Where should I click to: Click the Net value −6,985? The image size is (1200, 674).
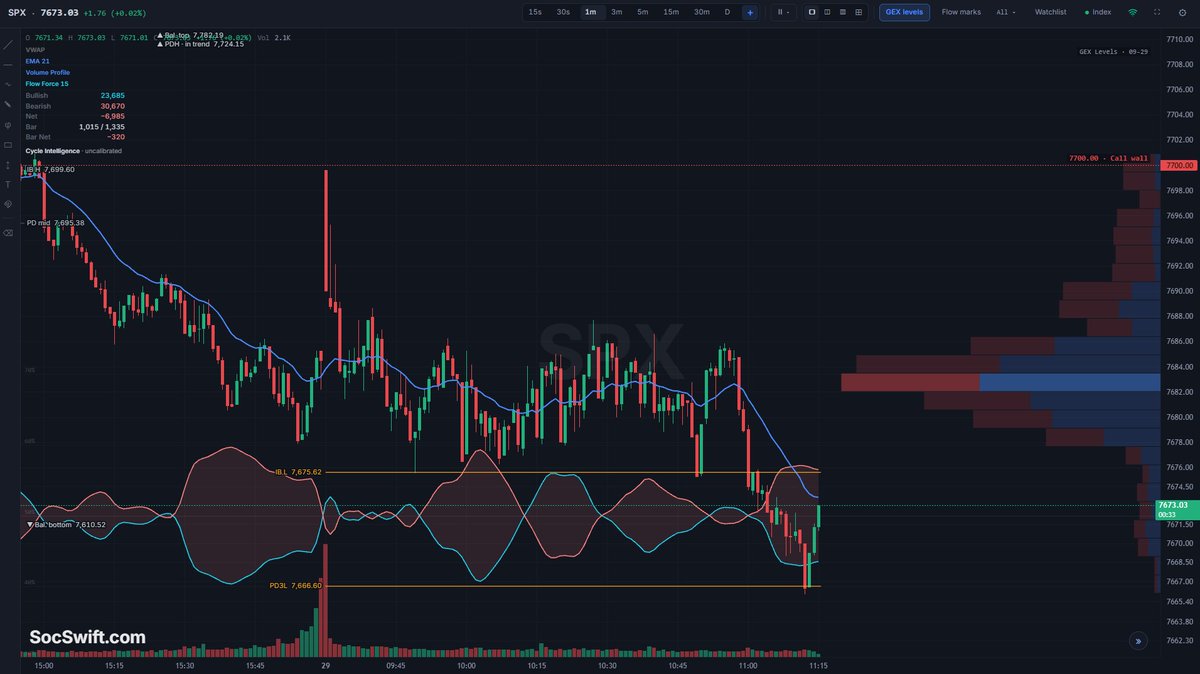[x=113, y=116]
